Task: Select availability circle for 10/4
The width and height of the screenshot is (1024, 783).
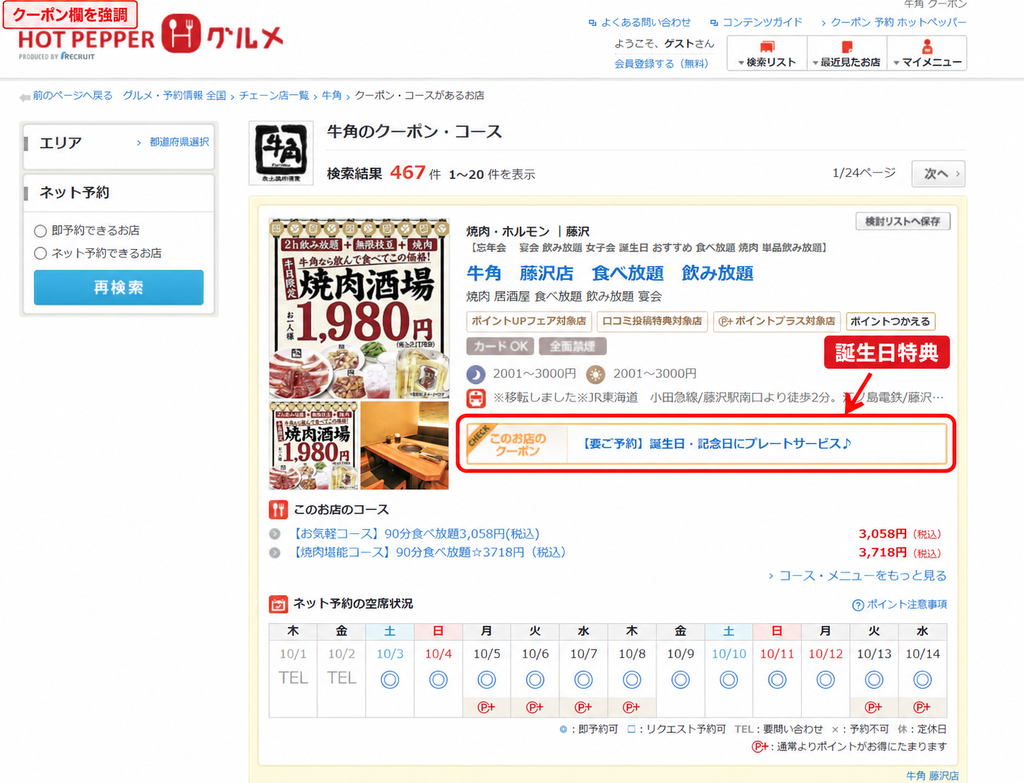Action: [438, 680]
